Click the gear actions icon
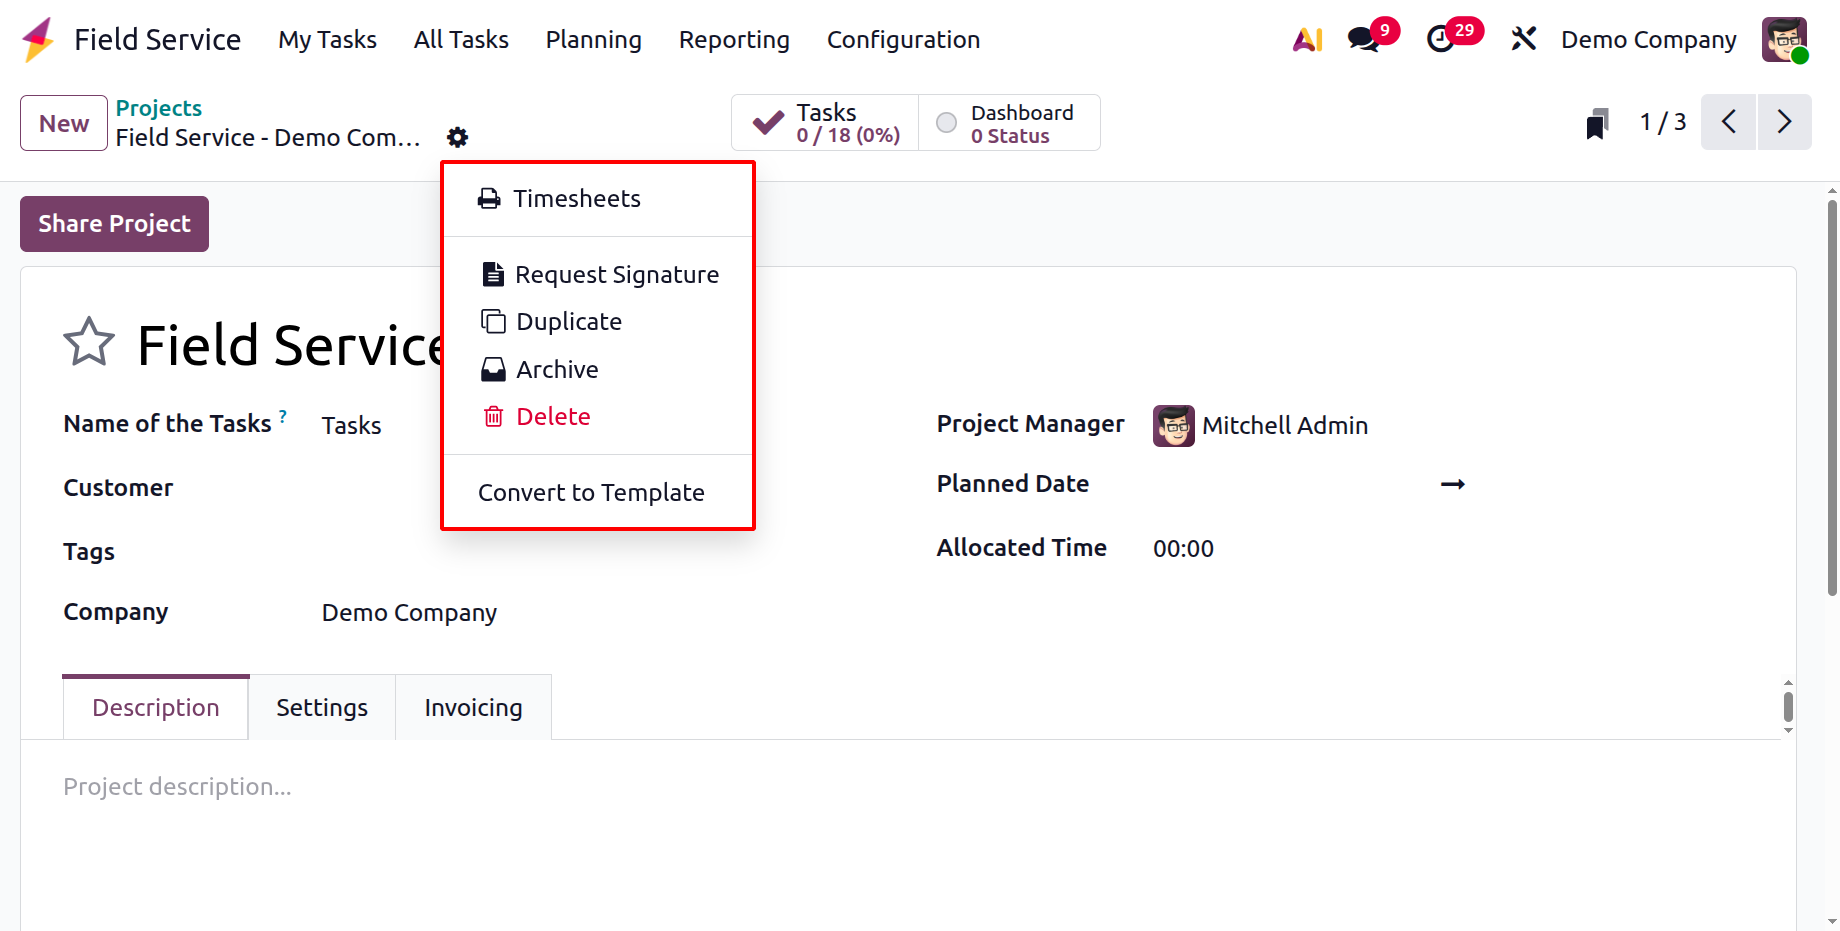The image size is (1840, 931). coord(457,137)
